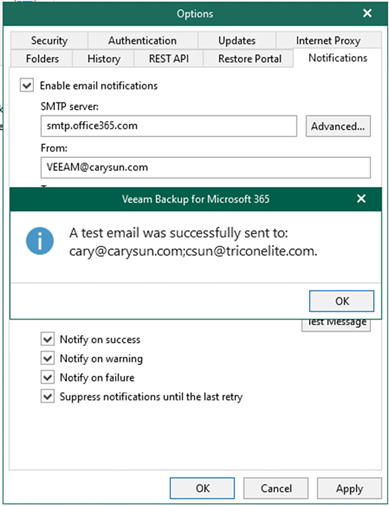Toggle Notify on success checkbox
Viewport: 389px width, 506px height.
pyautogui.click(x=47, y=339)
